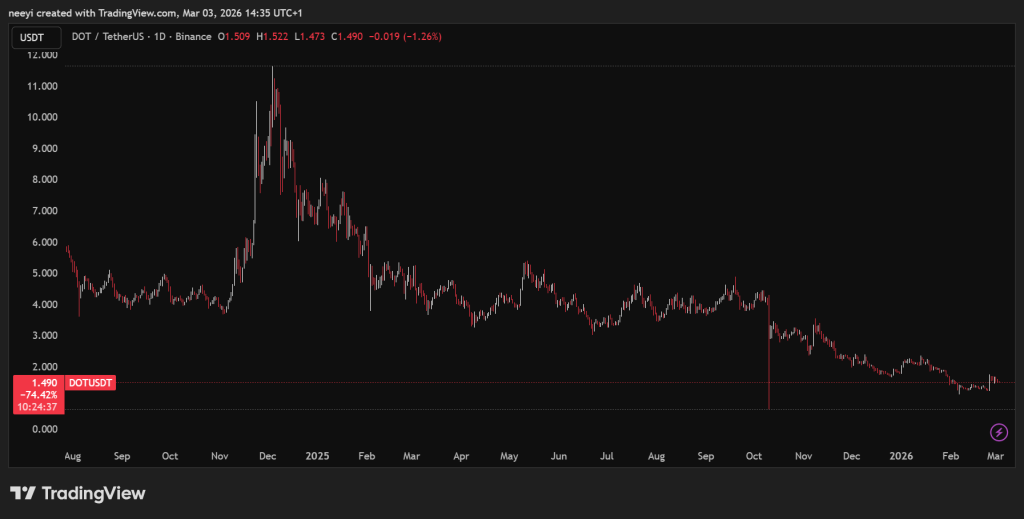Click the DOT / TetherUS symbol title

coord(112,37)
